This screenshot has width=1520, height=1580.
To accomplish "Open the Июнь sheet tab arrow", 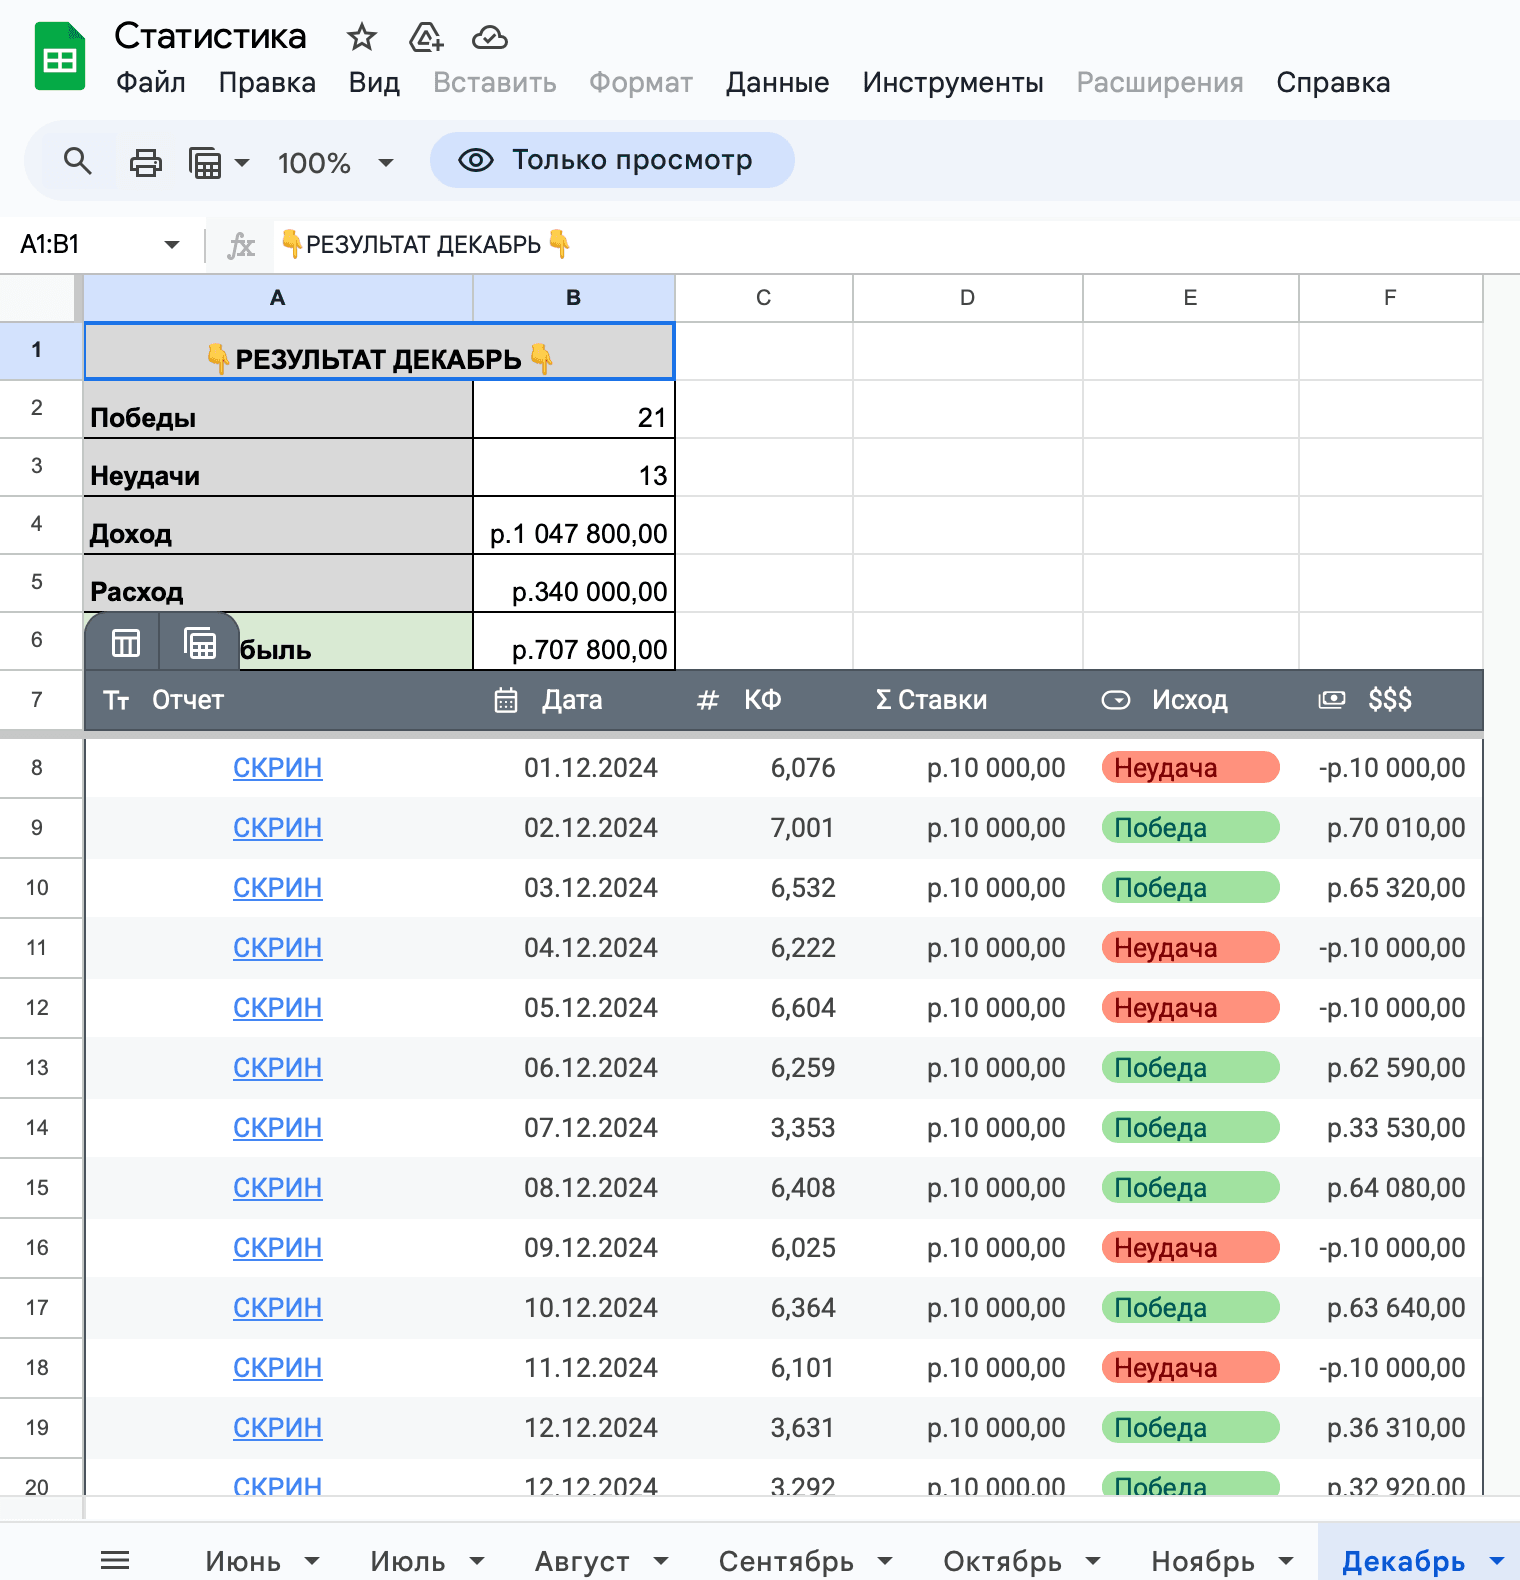I will (312, 1561).
